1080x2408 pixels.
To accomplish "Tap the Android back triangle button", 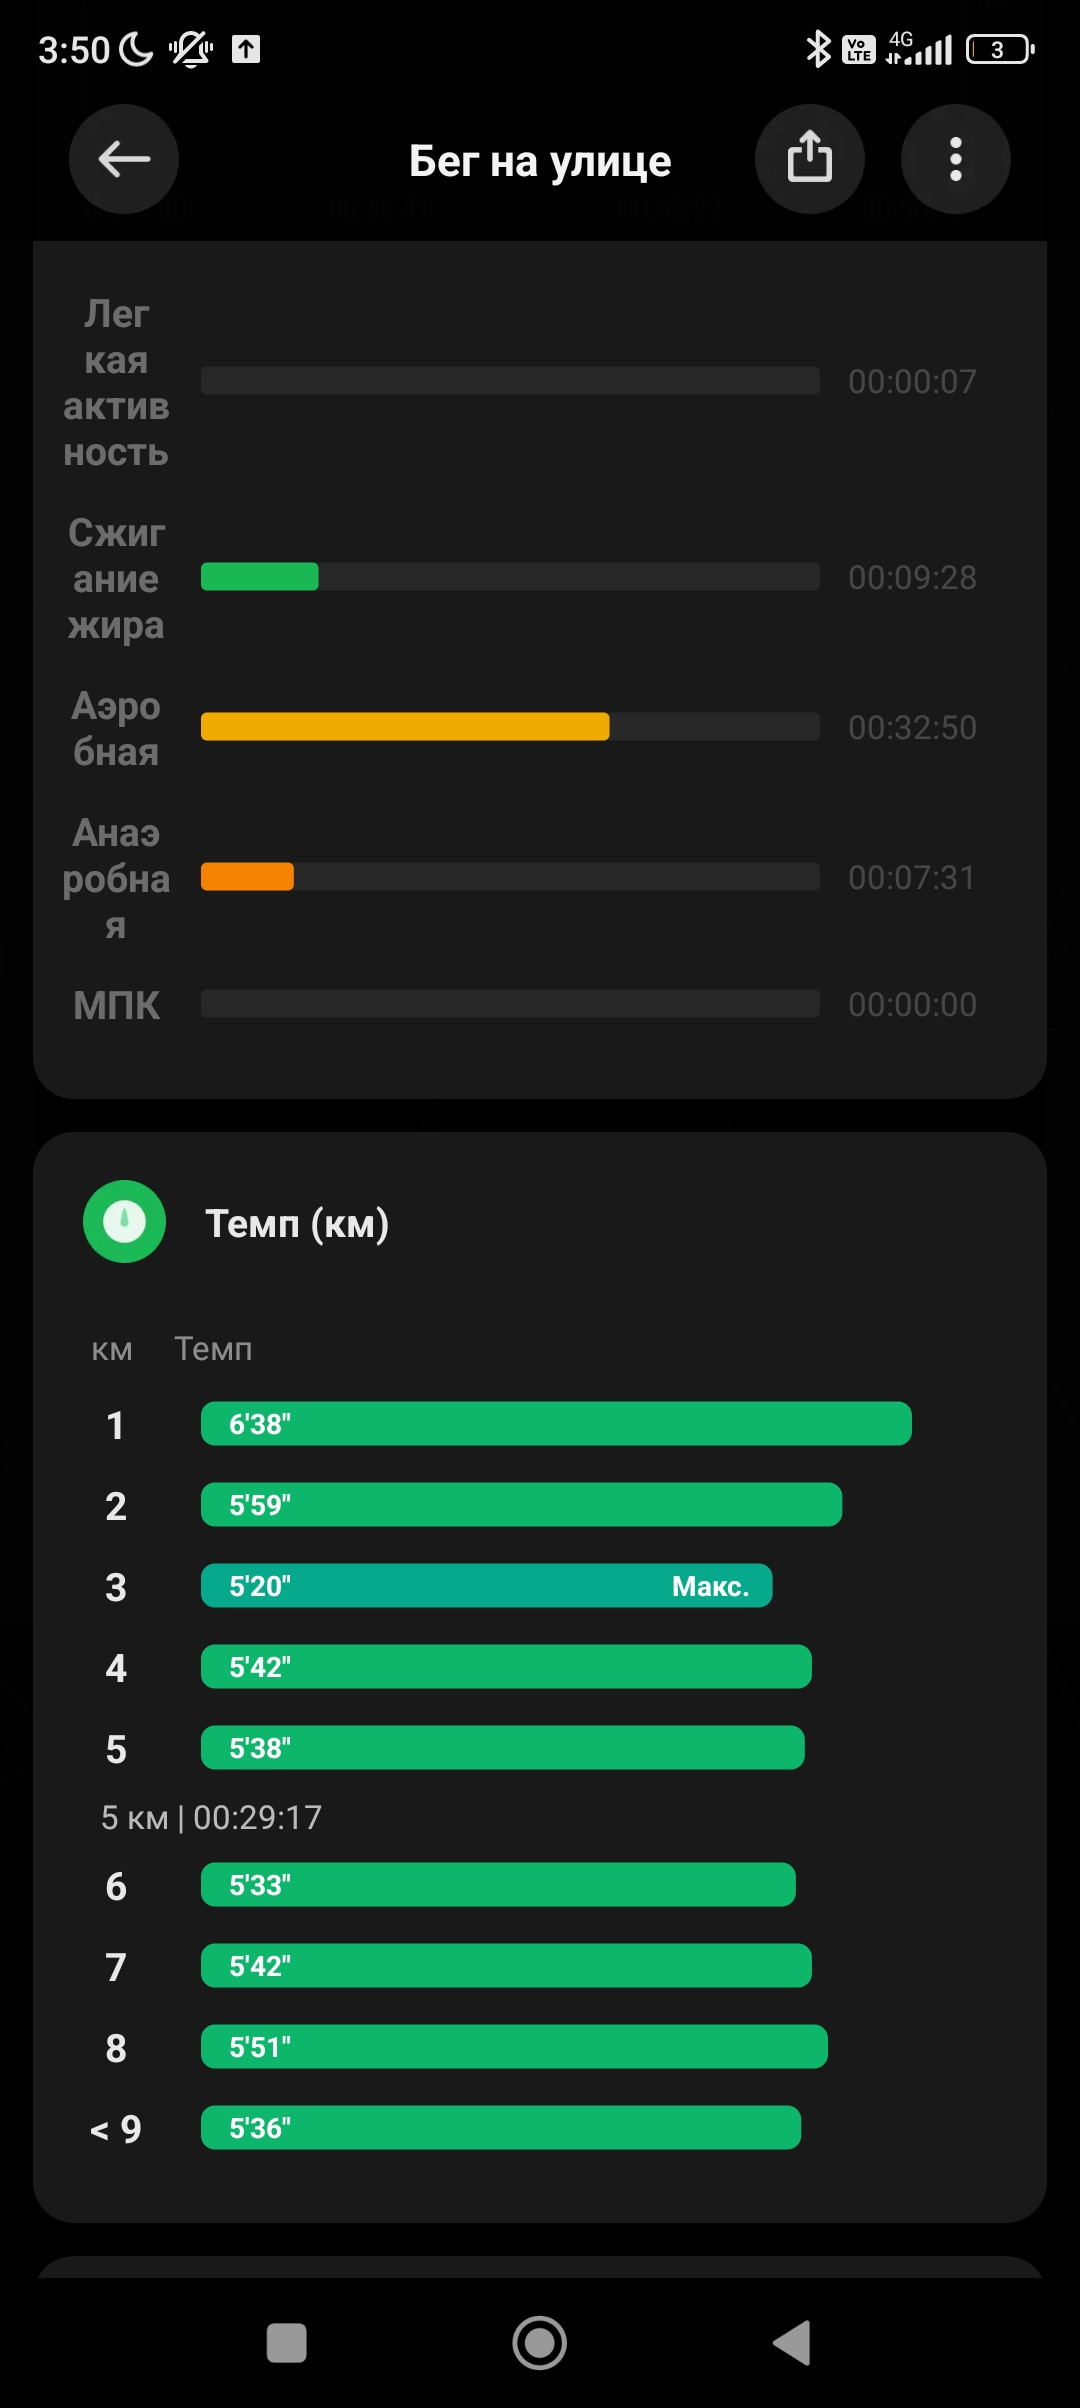I will (x=792, y=2343).
